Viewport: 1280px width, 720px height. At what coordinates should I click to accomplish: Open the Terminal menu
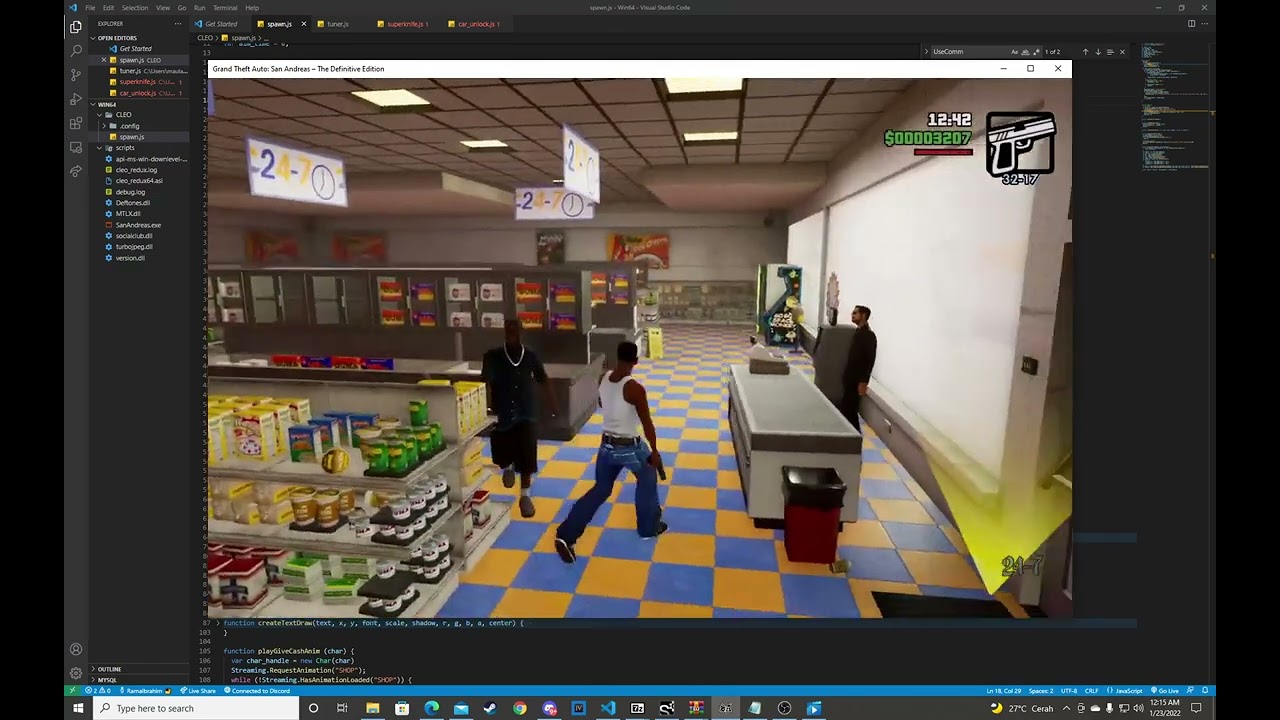tap(225, 7)
